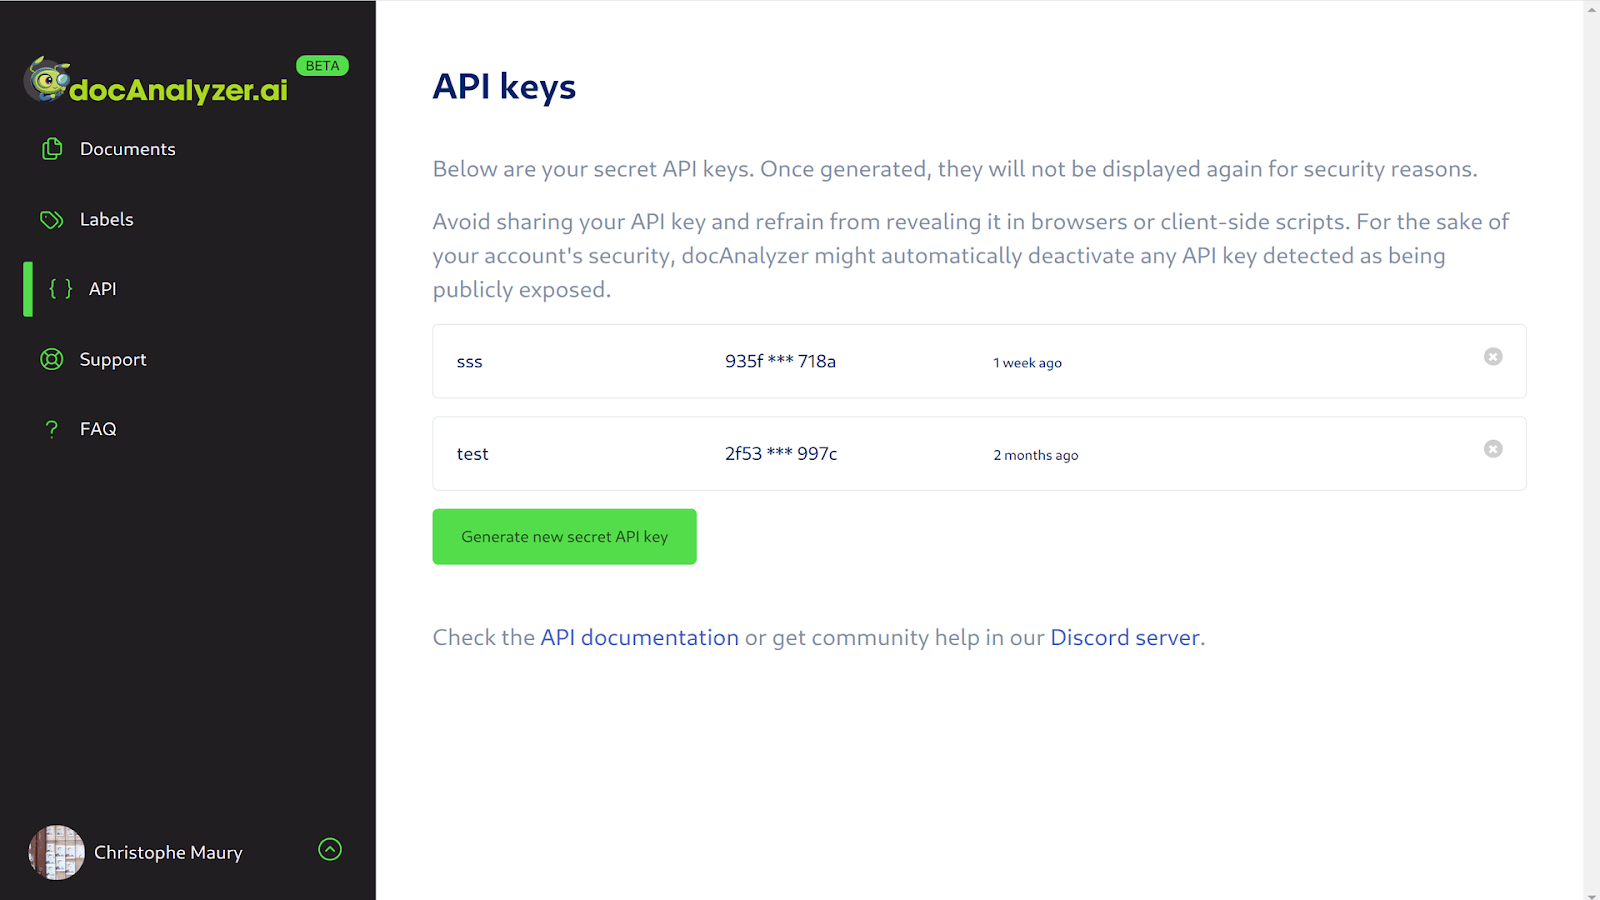This screenshot has width=1600, height=900.
Task: Click the docAnalyzer.ai bee logo
Action: click(x=47, y=80)
